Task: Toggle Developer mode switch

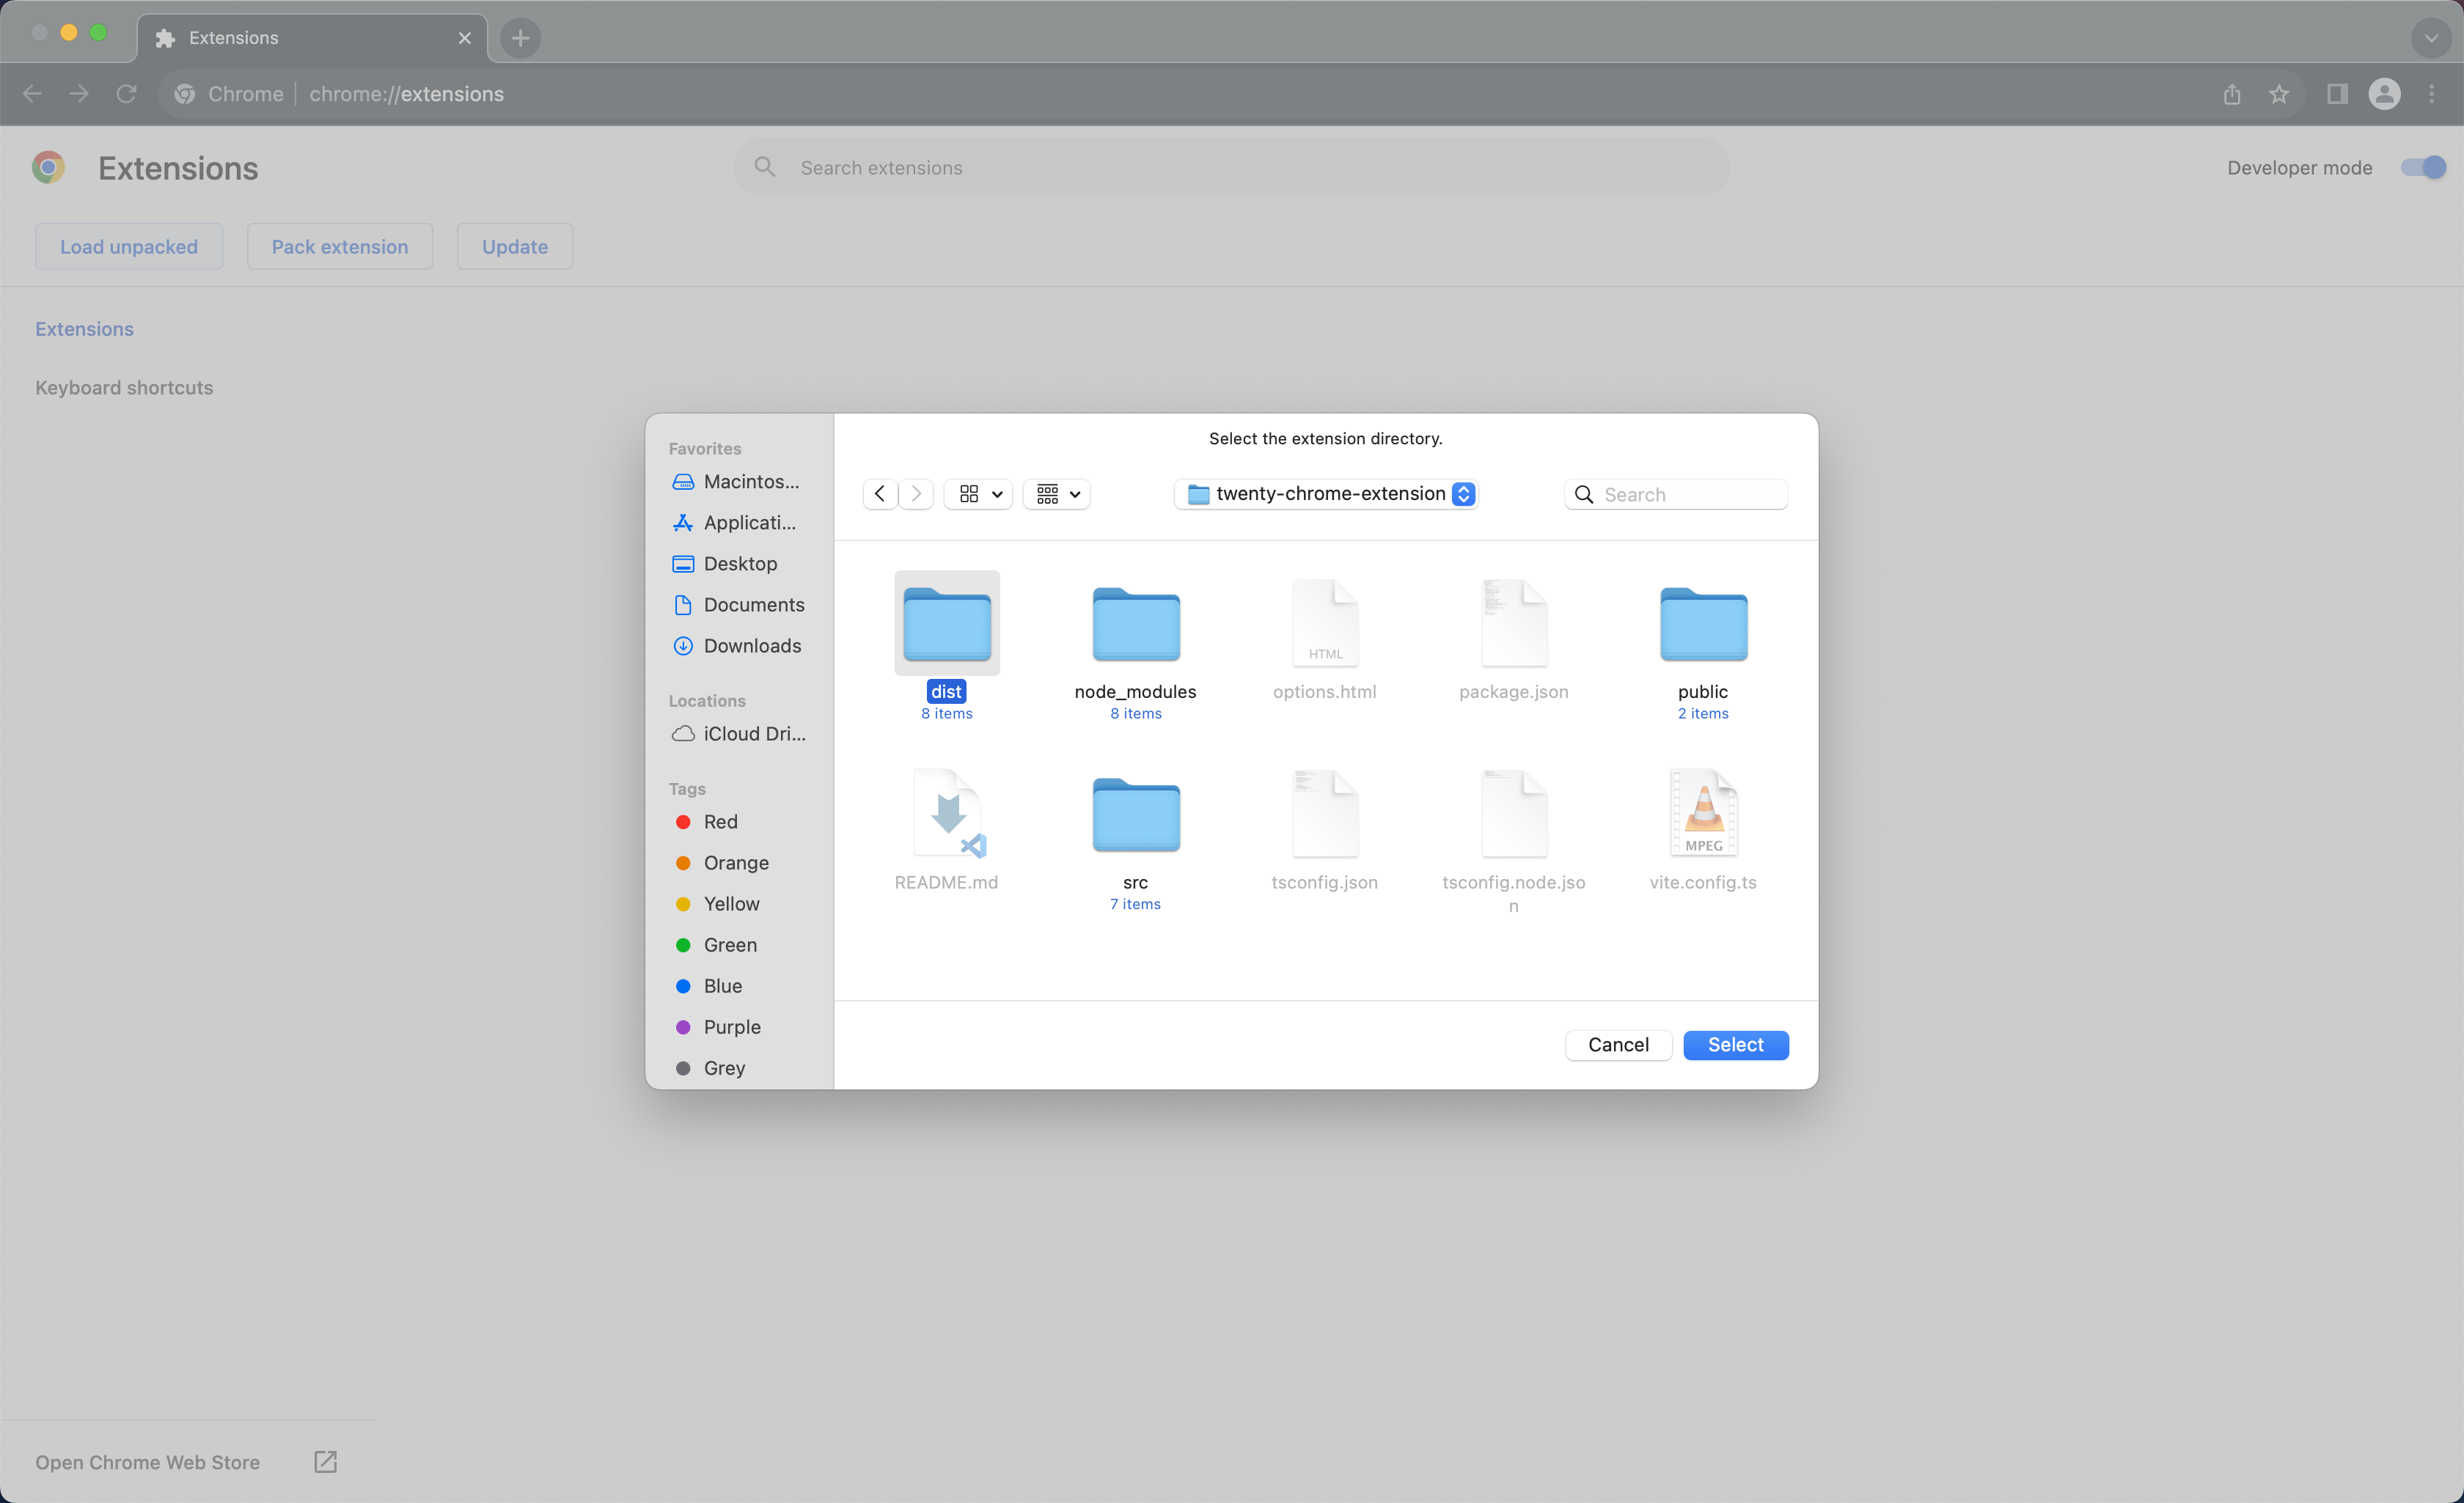Action: [x=2423, y=168]
